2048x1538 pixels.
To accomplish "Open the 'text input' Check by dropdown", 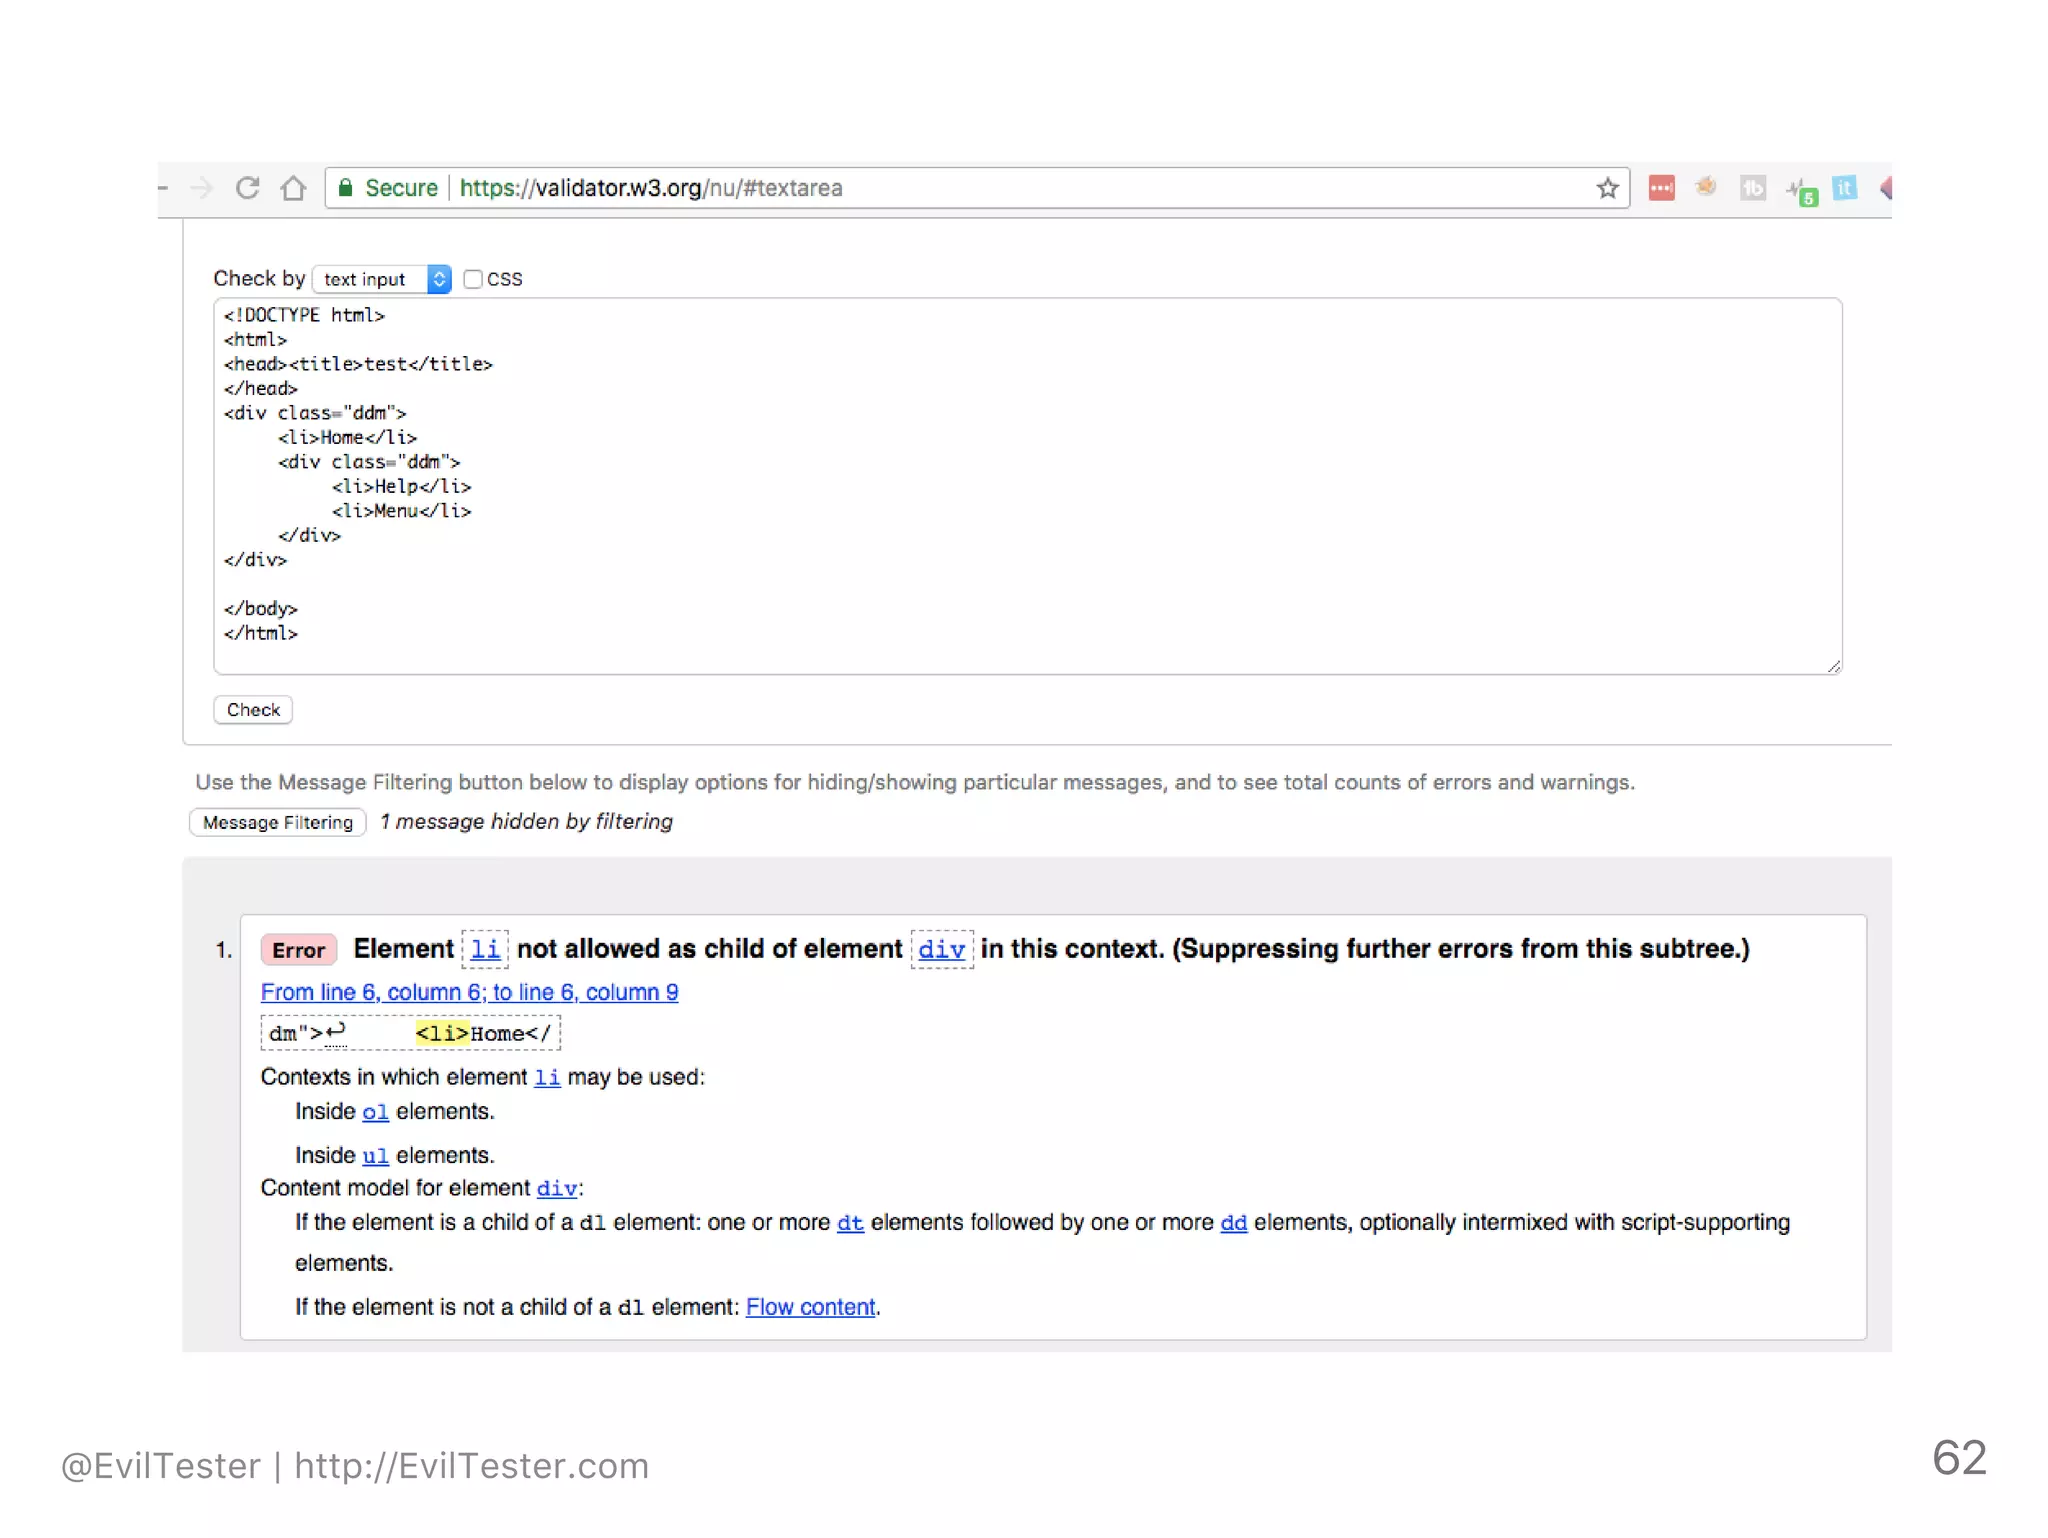I will pyautogui.click(x=382, y=279).
